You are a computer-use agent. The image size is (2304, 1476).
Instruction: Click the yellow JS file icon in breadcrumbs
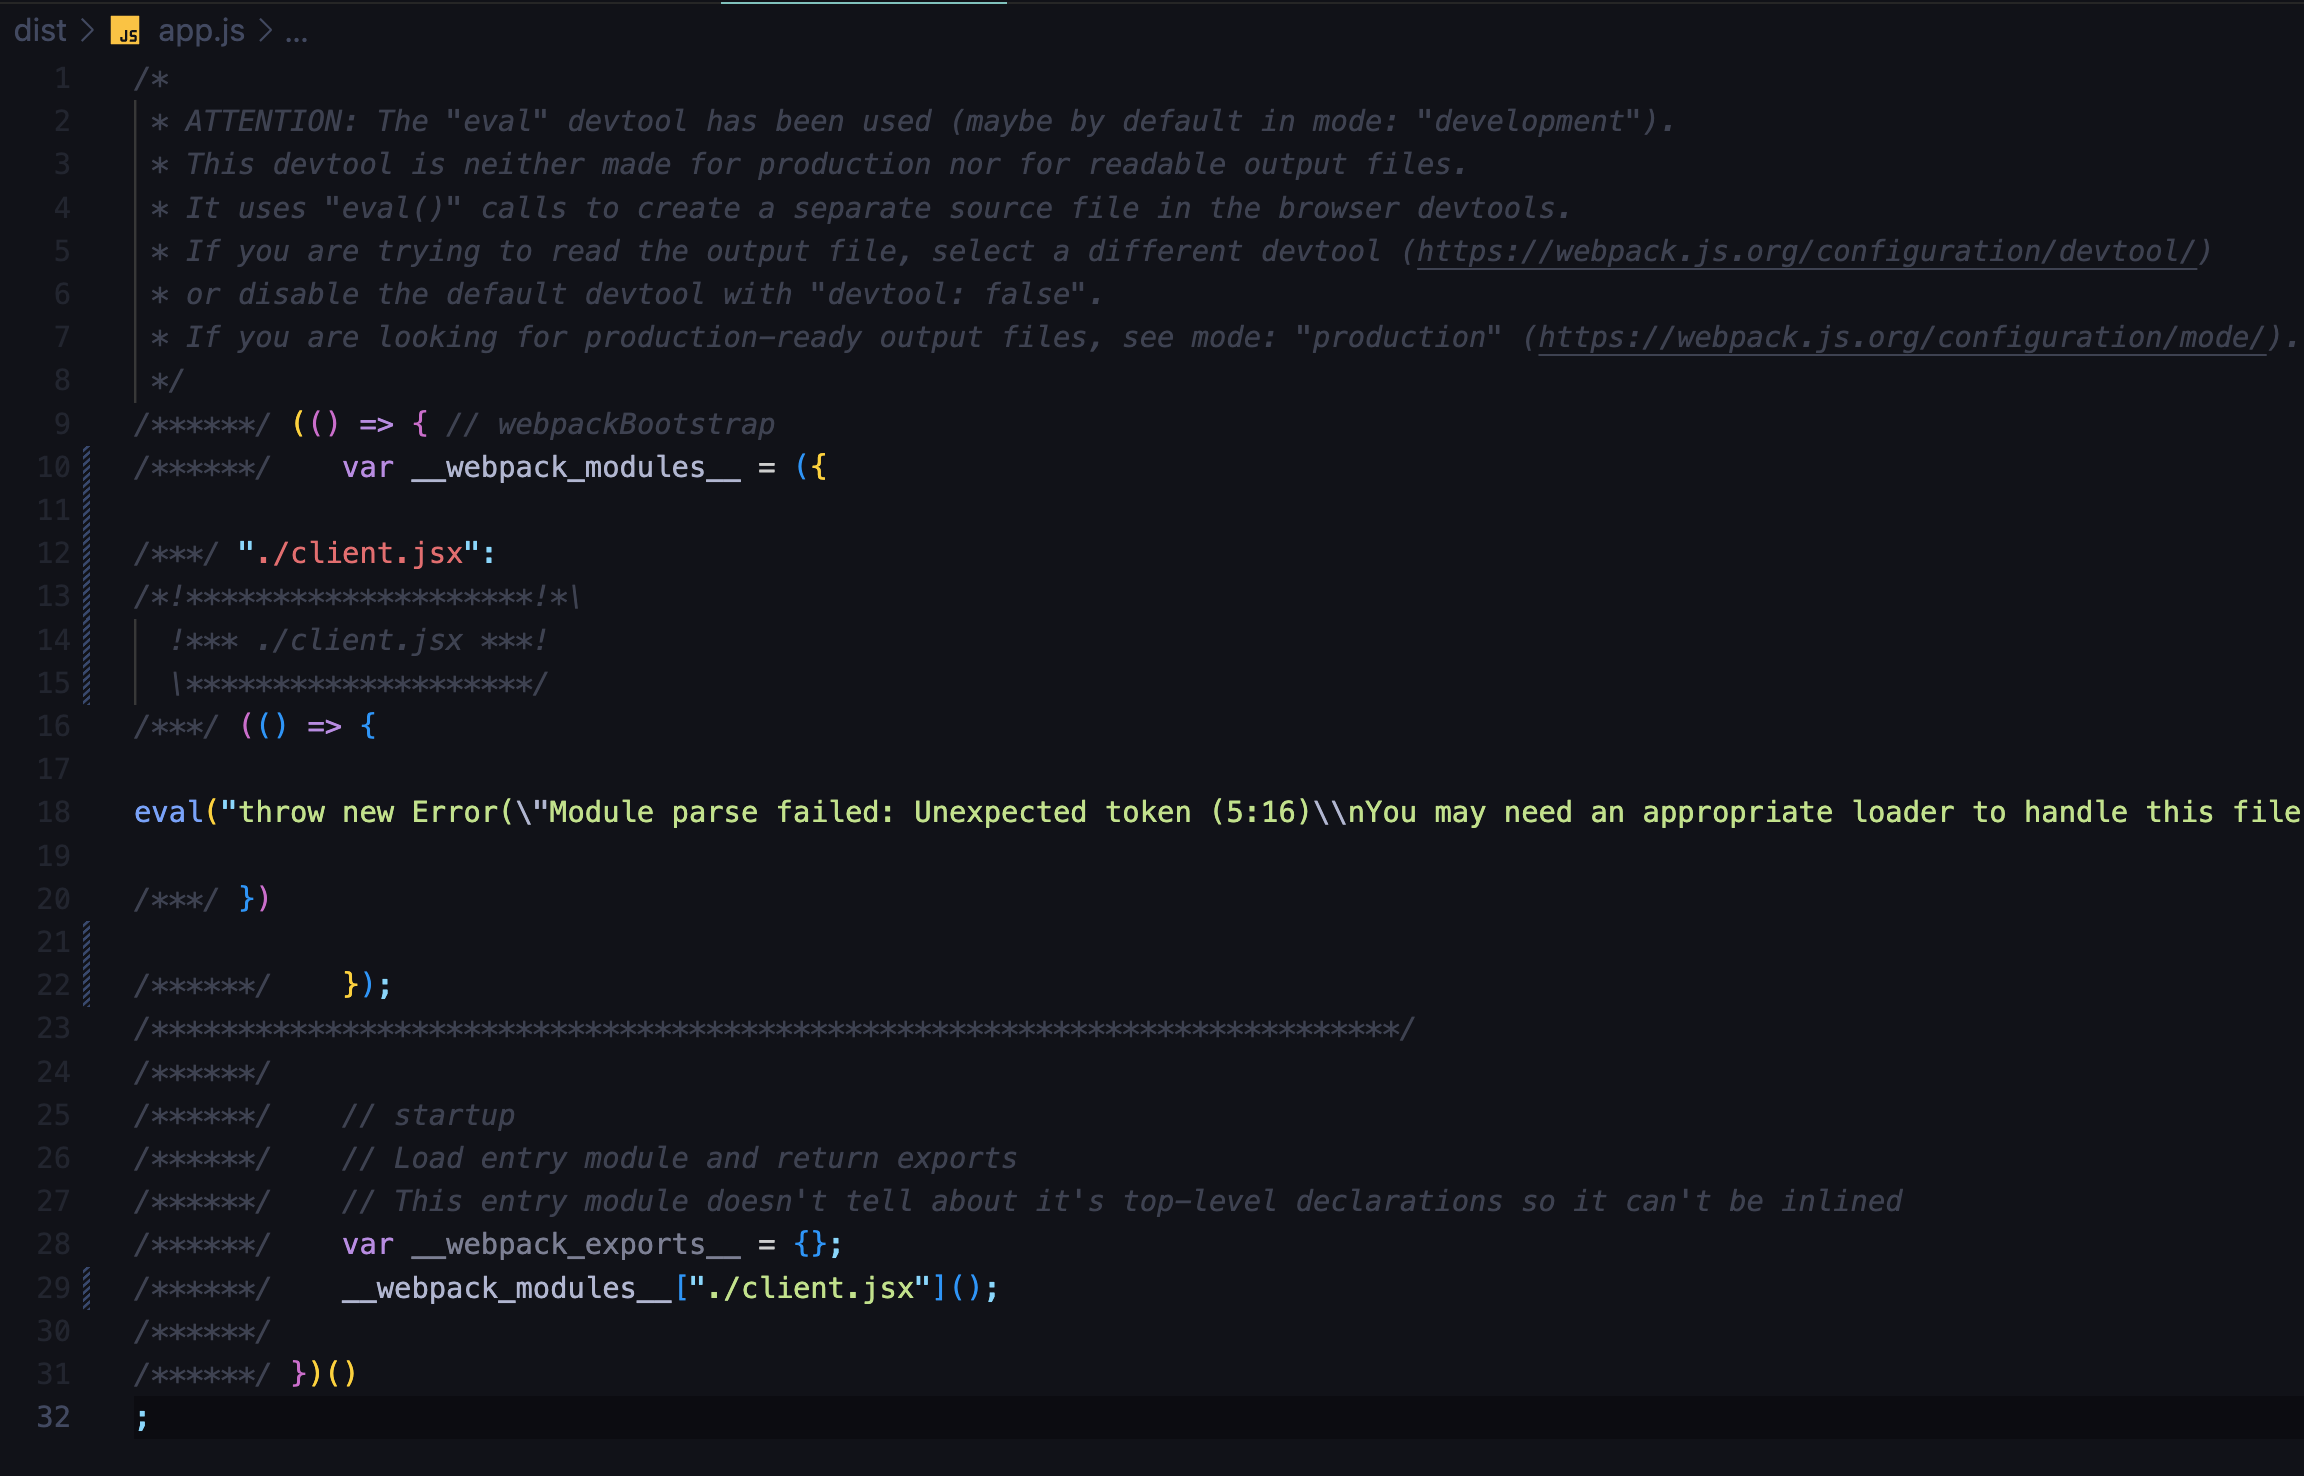(125, 31)
